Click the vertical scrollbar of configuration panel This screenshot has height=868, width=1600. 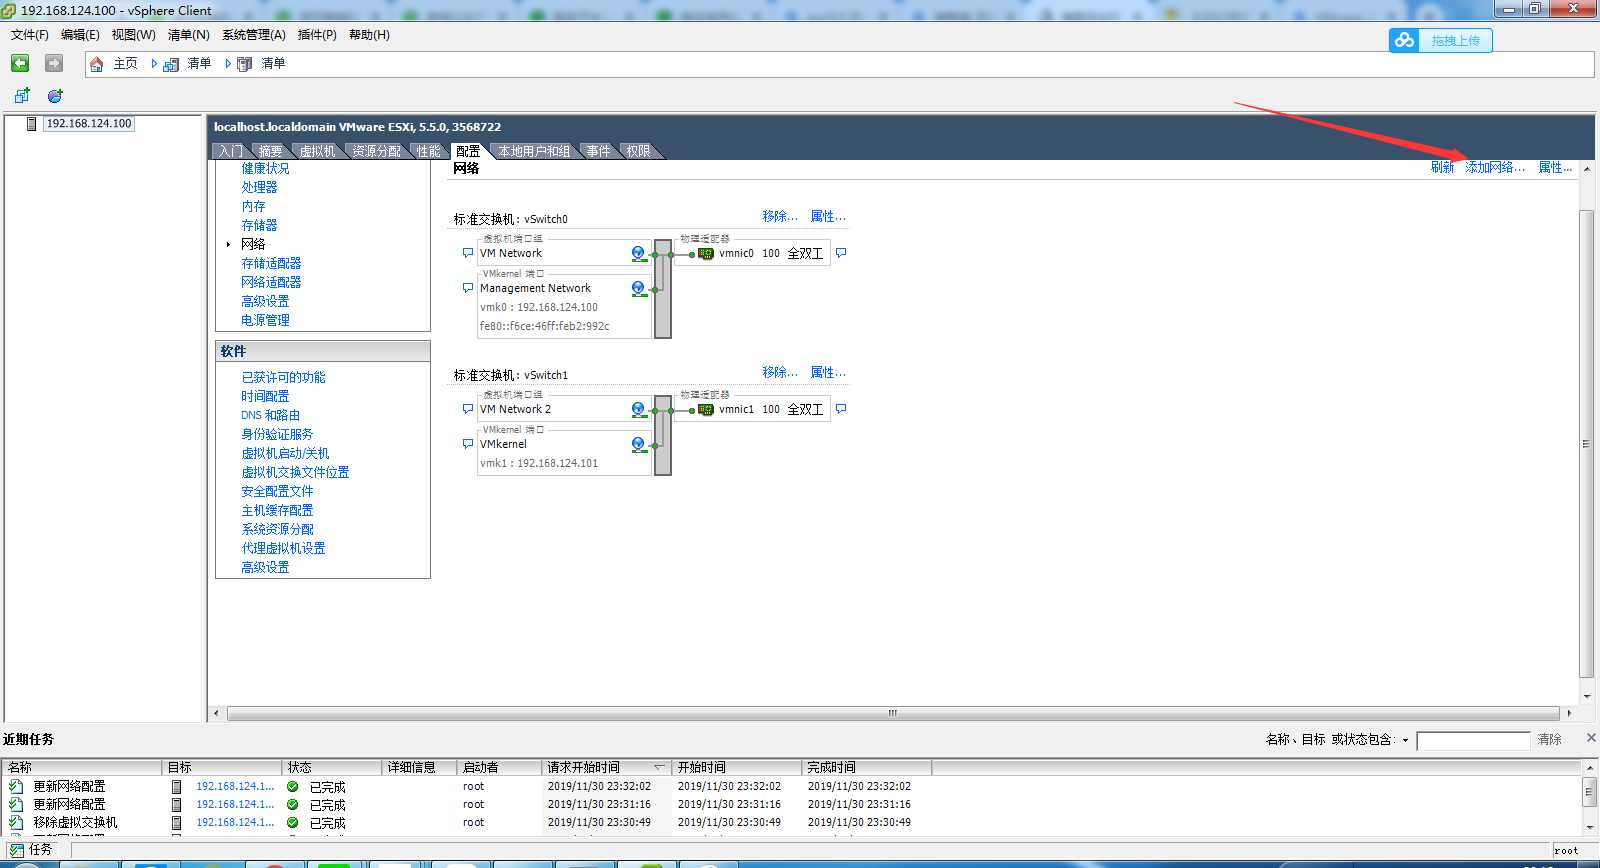click(x=1586, y=443)
